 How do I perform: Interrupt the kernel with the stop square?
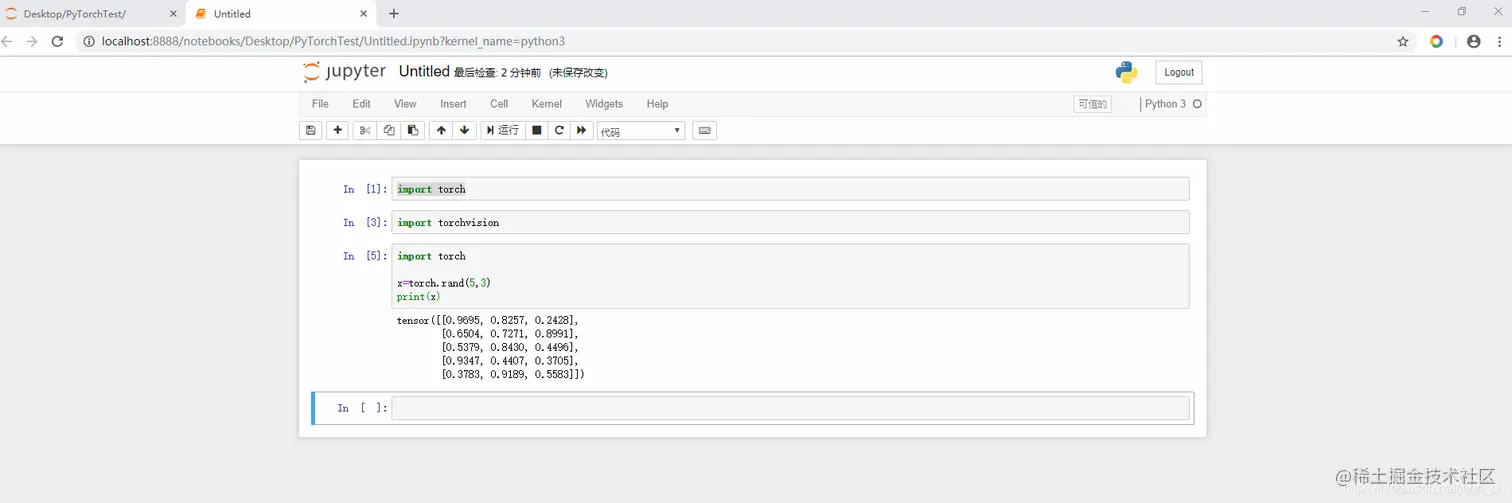[x=537, y=130]
